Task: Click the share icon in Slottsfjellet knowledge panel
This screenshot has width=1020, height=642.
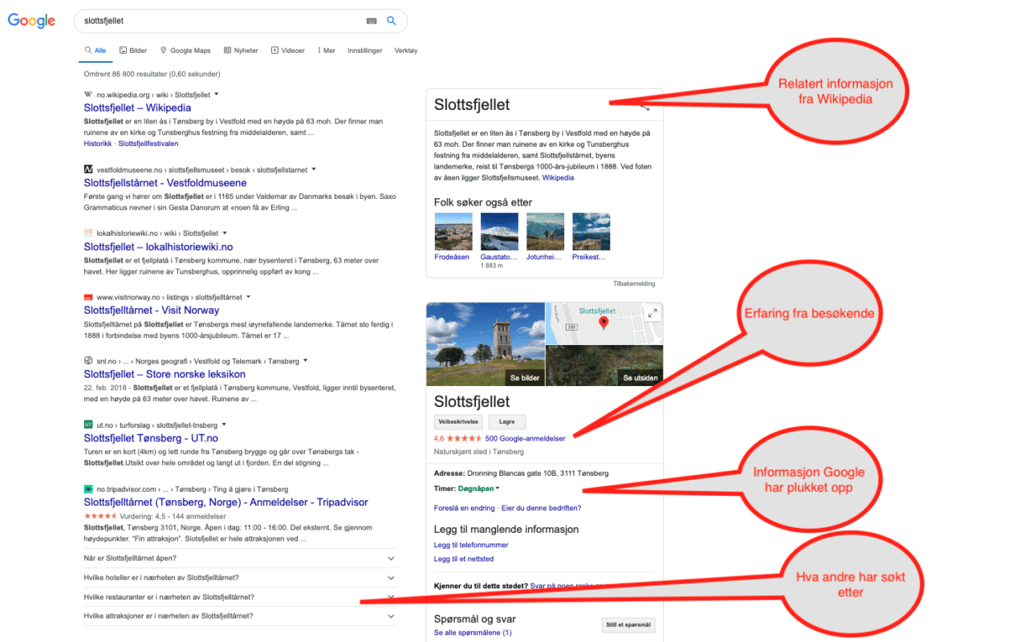Action: [645, 106]
